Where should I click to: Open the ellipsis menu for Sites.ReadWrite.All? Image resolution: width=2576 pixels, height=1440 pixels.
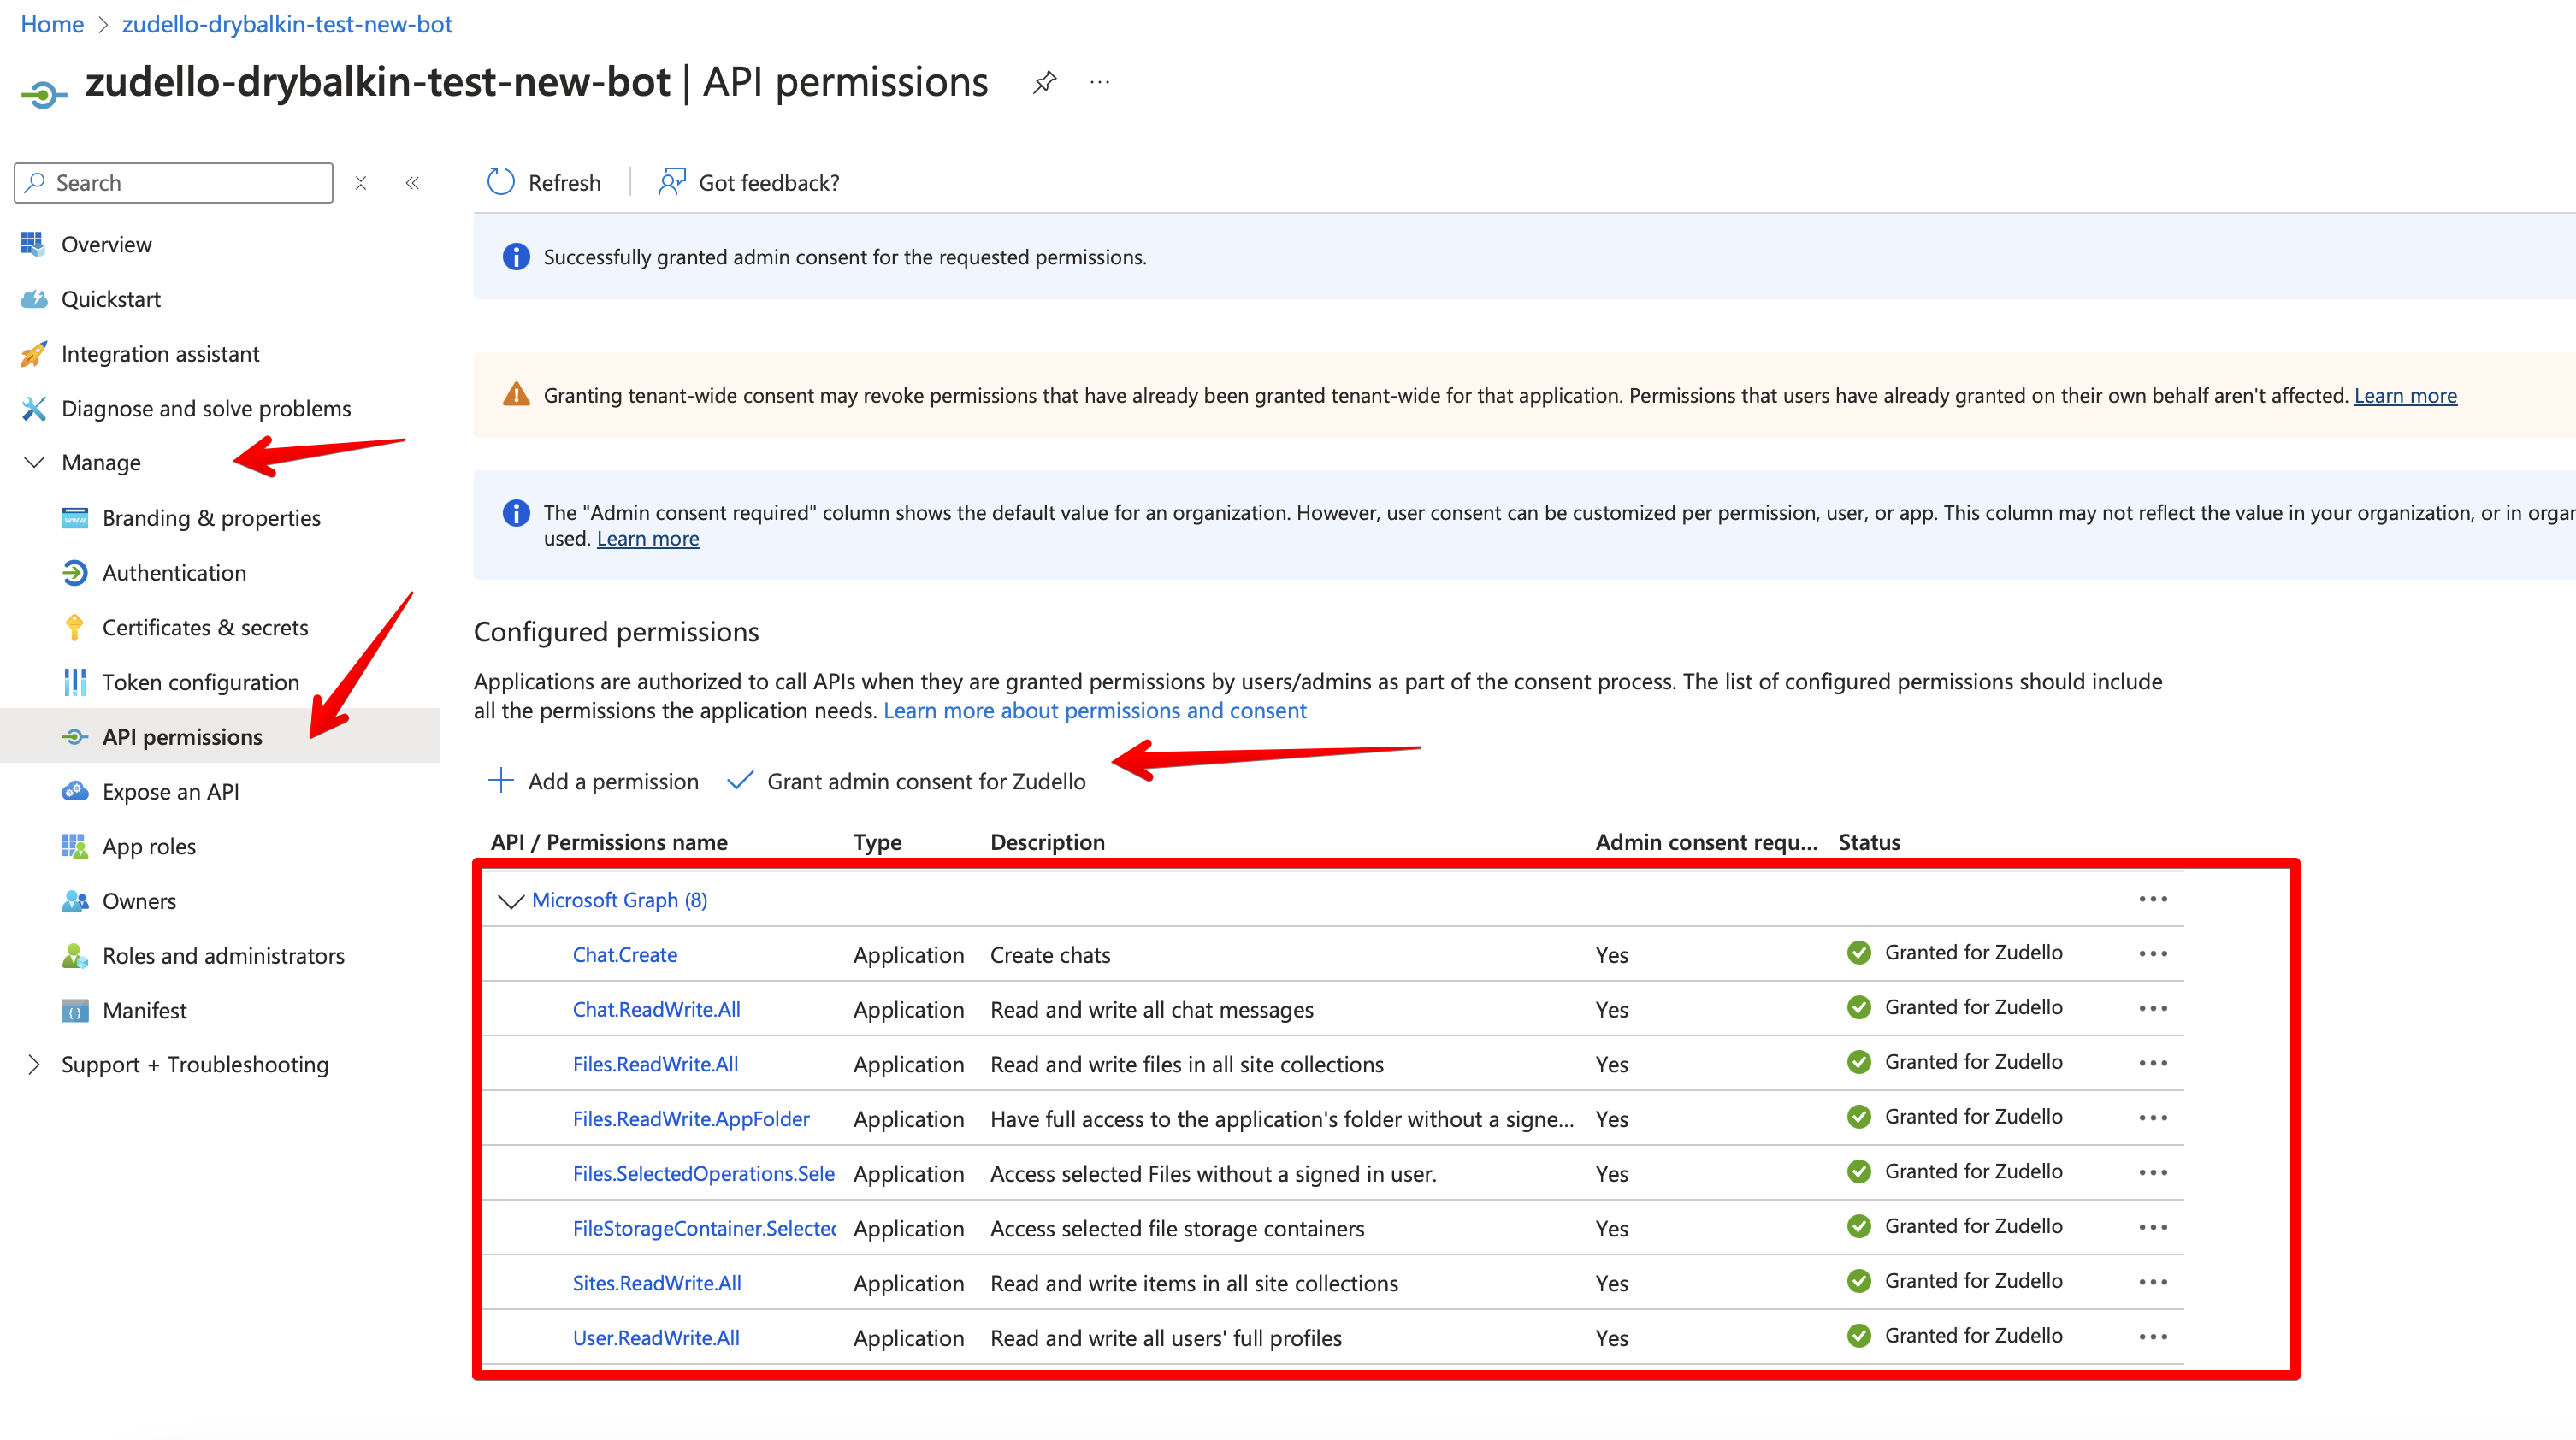[x=2153, y=1282]
